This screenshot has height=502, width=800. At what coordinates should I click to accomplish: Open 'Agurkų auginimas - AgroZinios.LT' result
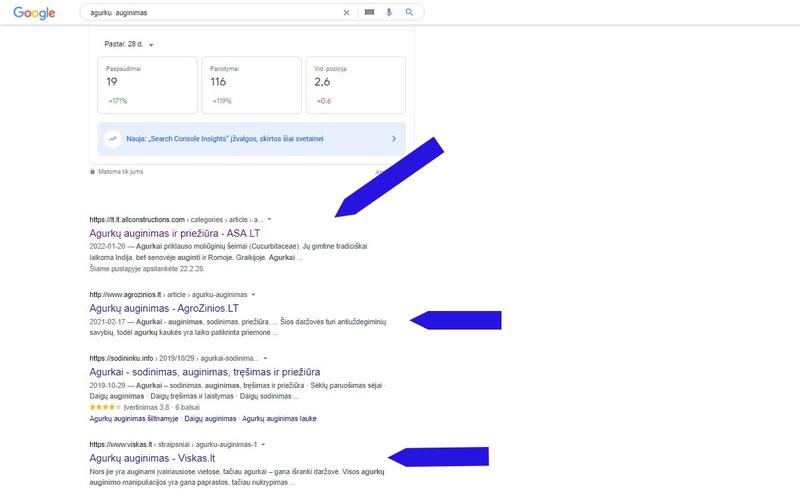pos(164,308)
